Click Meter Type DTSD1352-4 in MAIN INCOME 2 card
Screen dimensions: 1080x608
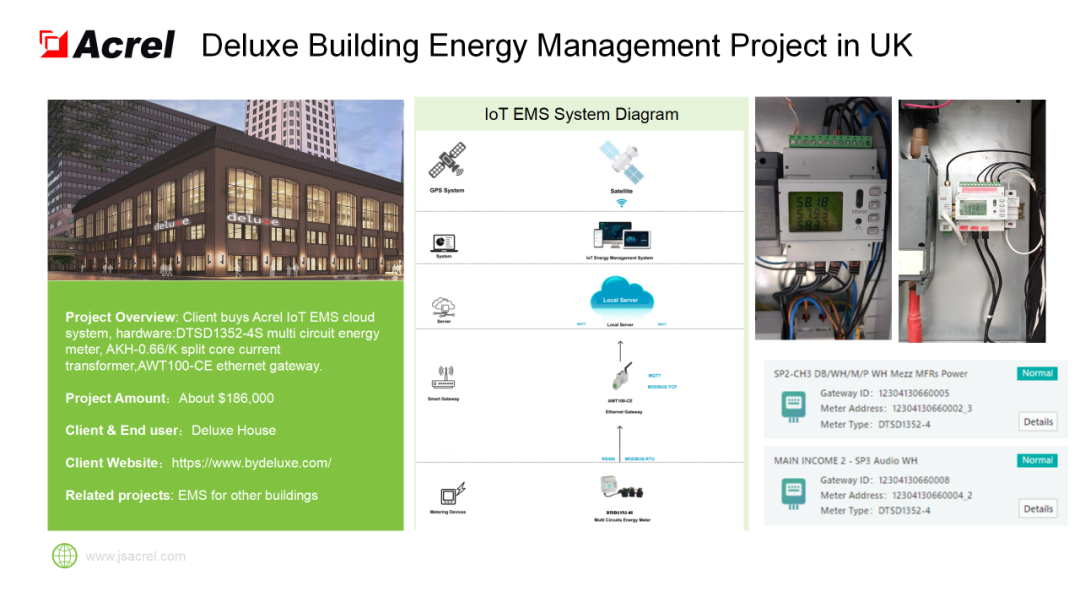(875, 510)
